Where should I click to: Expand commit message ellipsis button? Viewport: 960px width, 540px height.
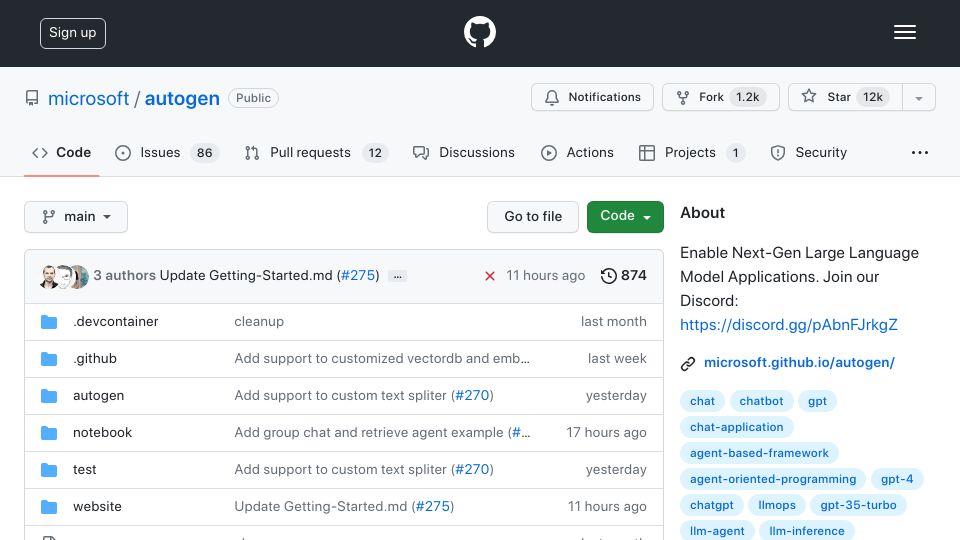(x=397, y=276)
